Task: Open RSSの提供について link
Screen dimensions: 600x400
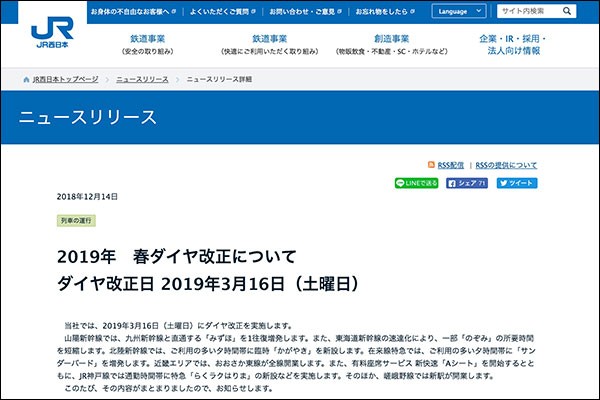Action: pos(506,165)
